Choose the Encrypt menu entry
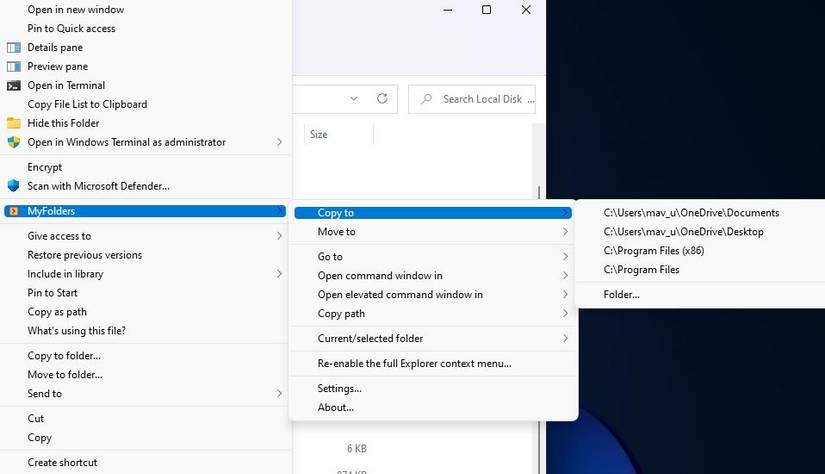The height and width of the screenshot is (474, 825). [x=45, y=167]
